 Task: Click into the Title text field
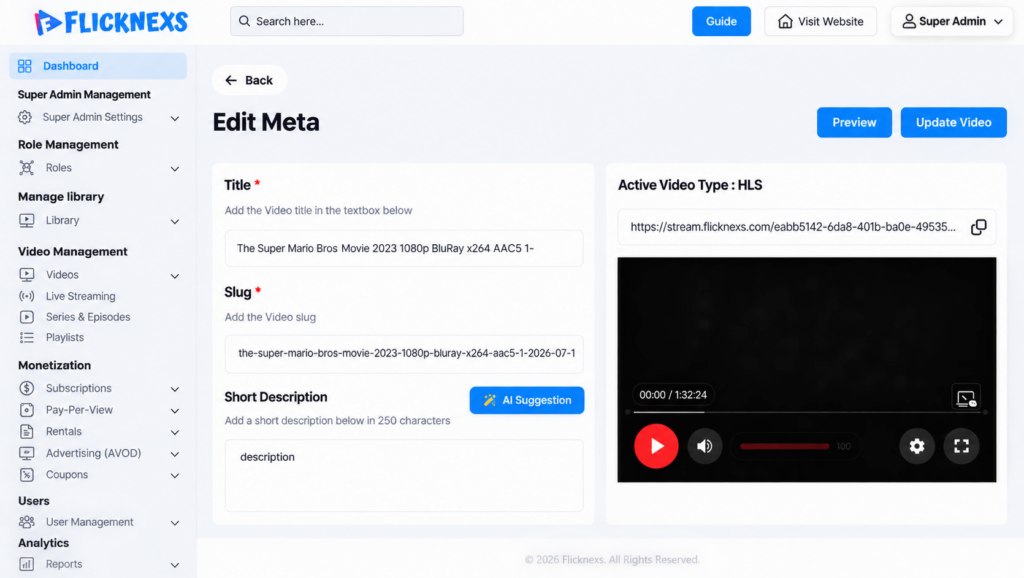click(x=404, y=248)
